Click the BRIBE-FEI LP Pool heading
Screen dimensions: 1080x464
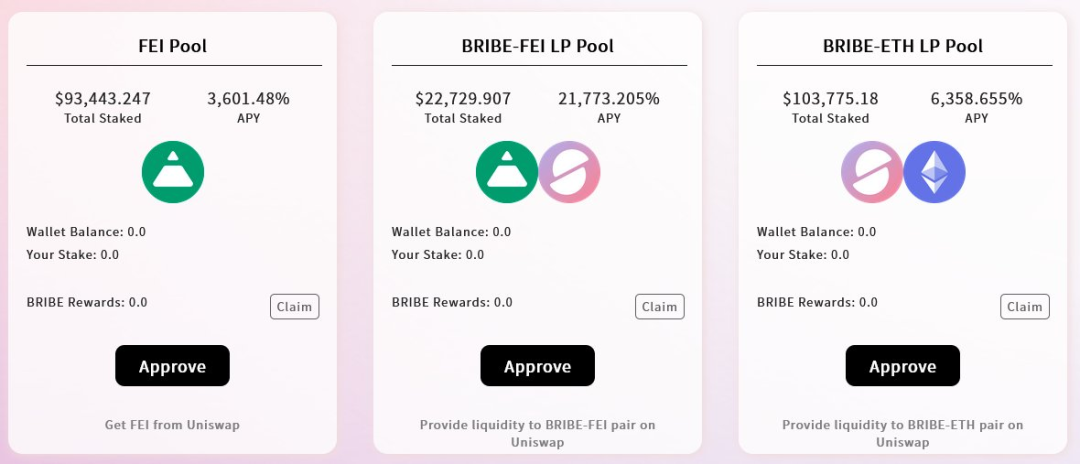pyautogui.click(x=538, y=46)
